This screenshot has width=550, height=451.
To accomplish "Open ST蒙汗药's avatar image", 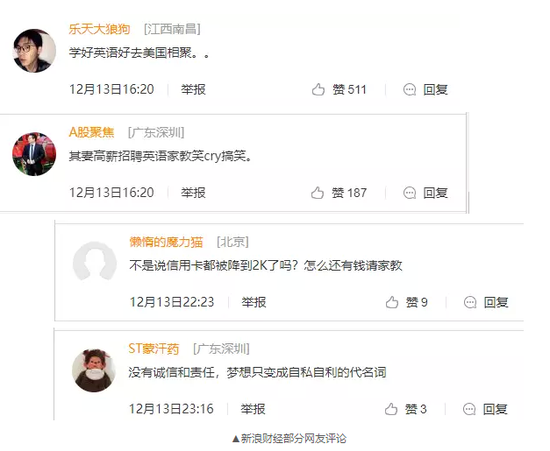I will coord(94,370).
